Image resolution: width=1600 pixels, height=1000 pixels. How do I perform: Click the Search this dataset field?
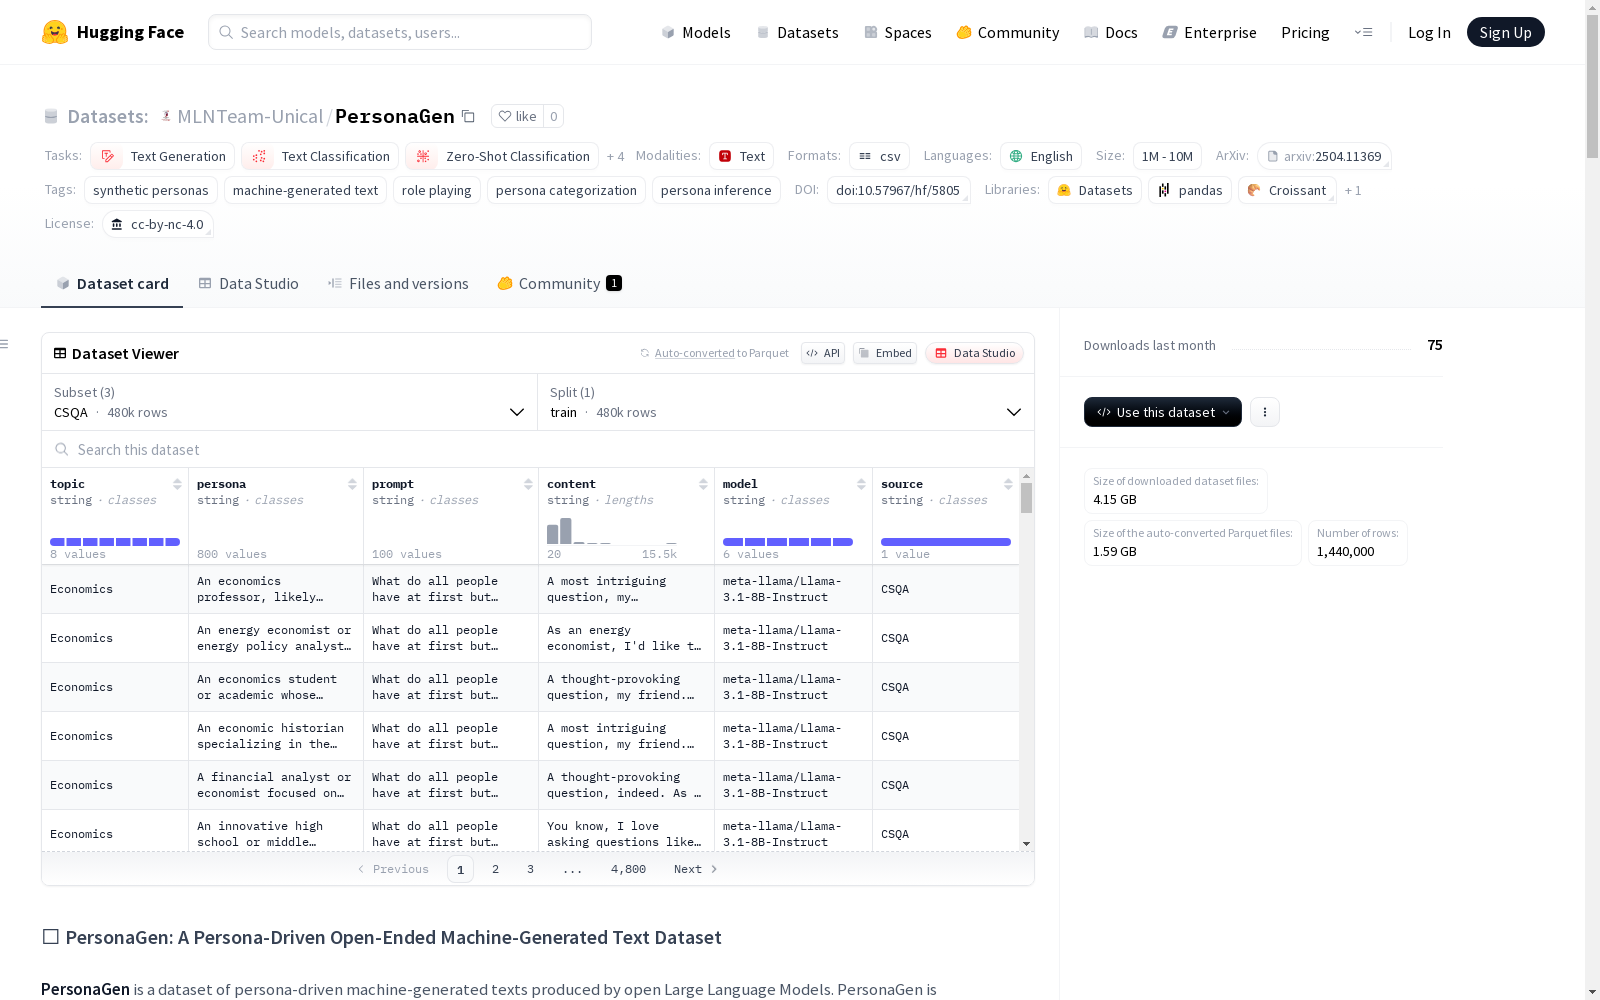[x=538, y=450]
